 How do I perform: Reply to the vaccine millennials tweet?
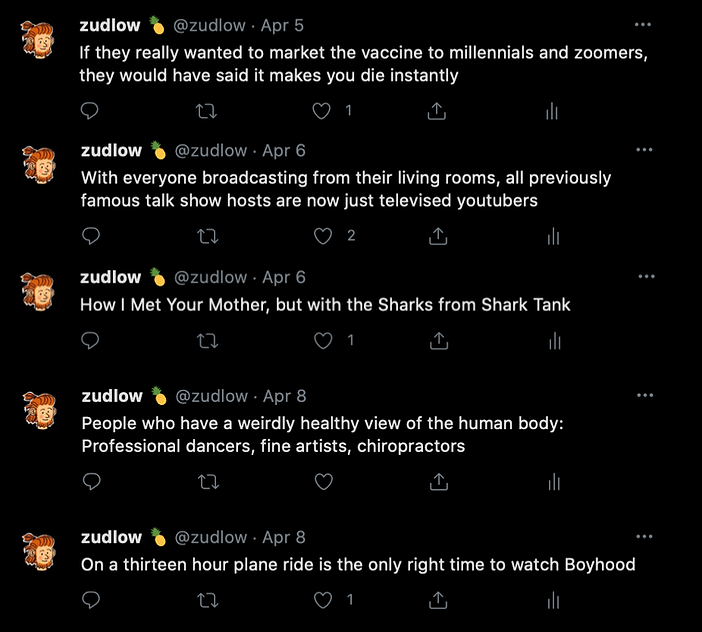[91, 111]
